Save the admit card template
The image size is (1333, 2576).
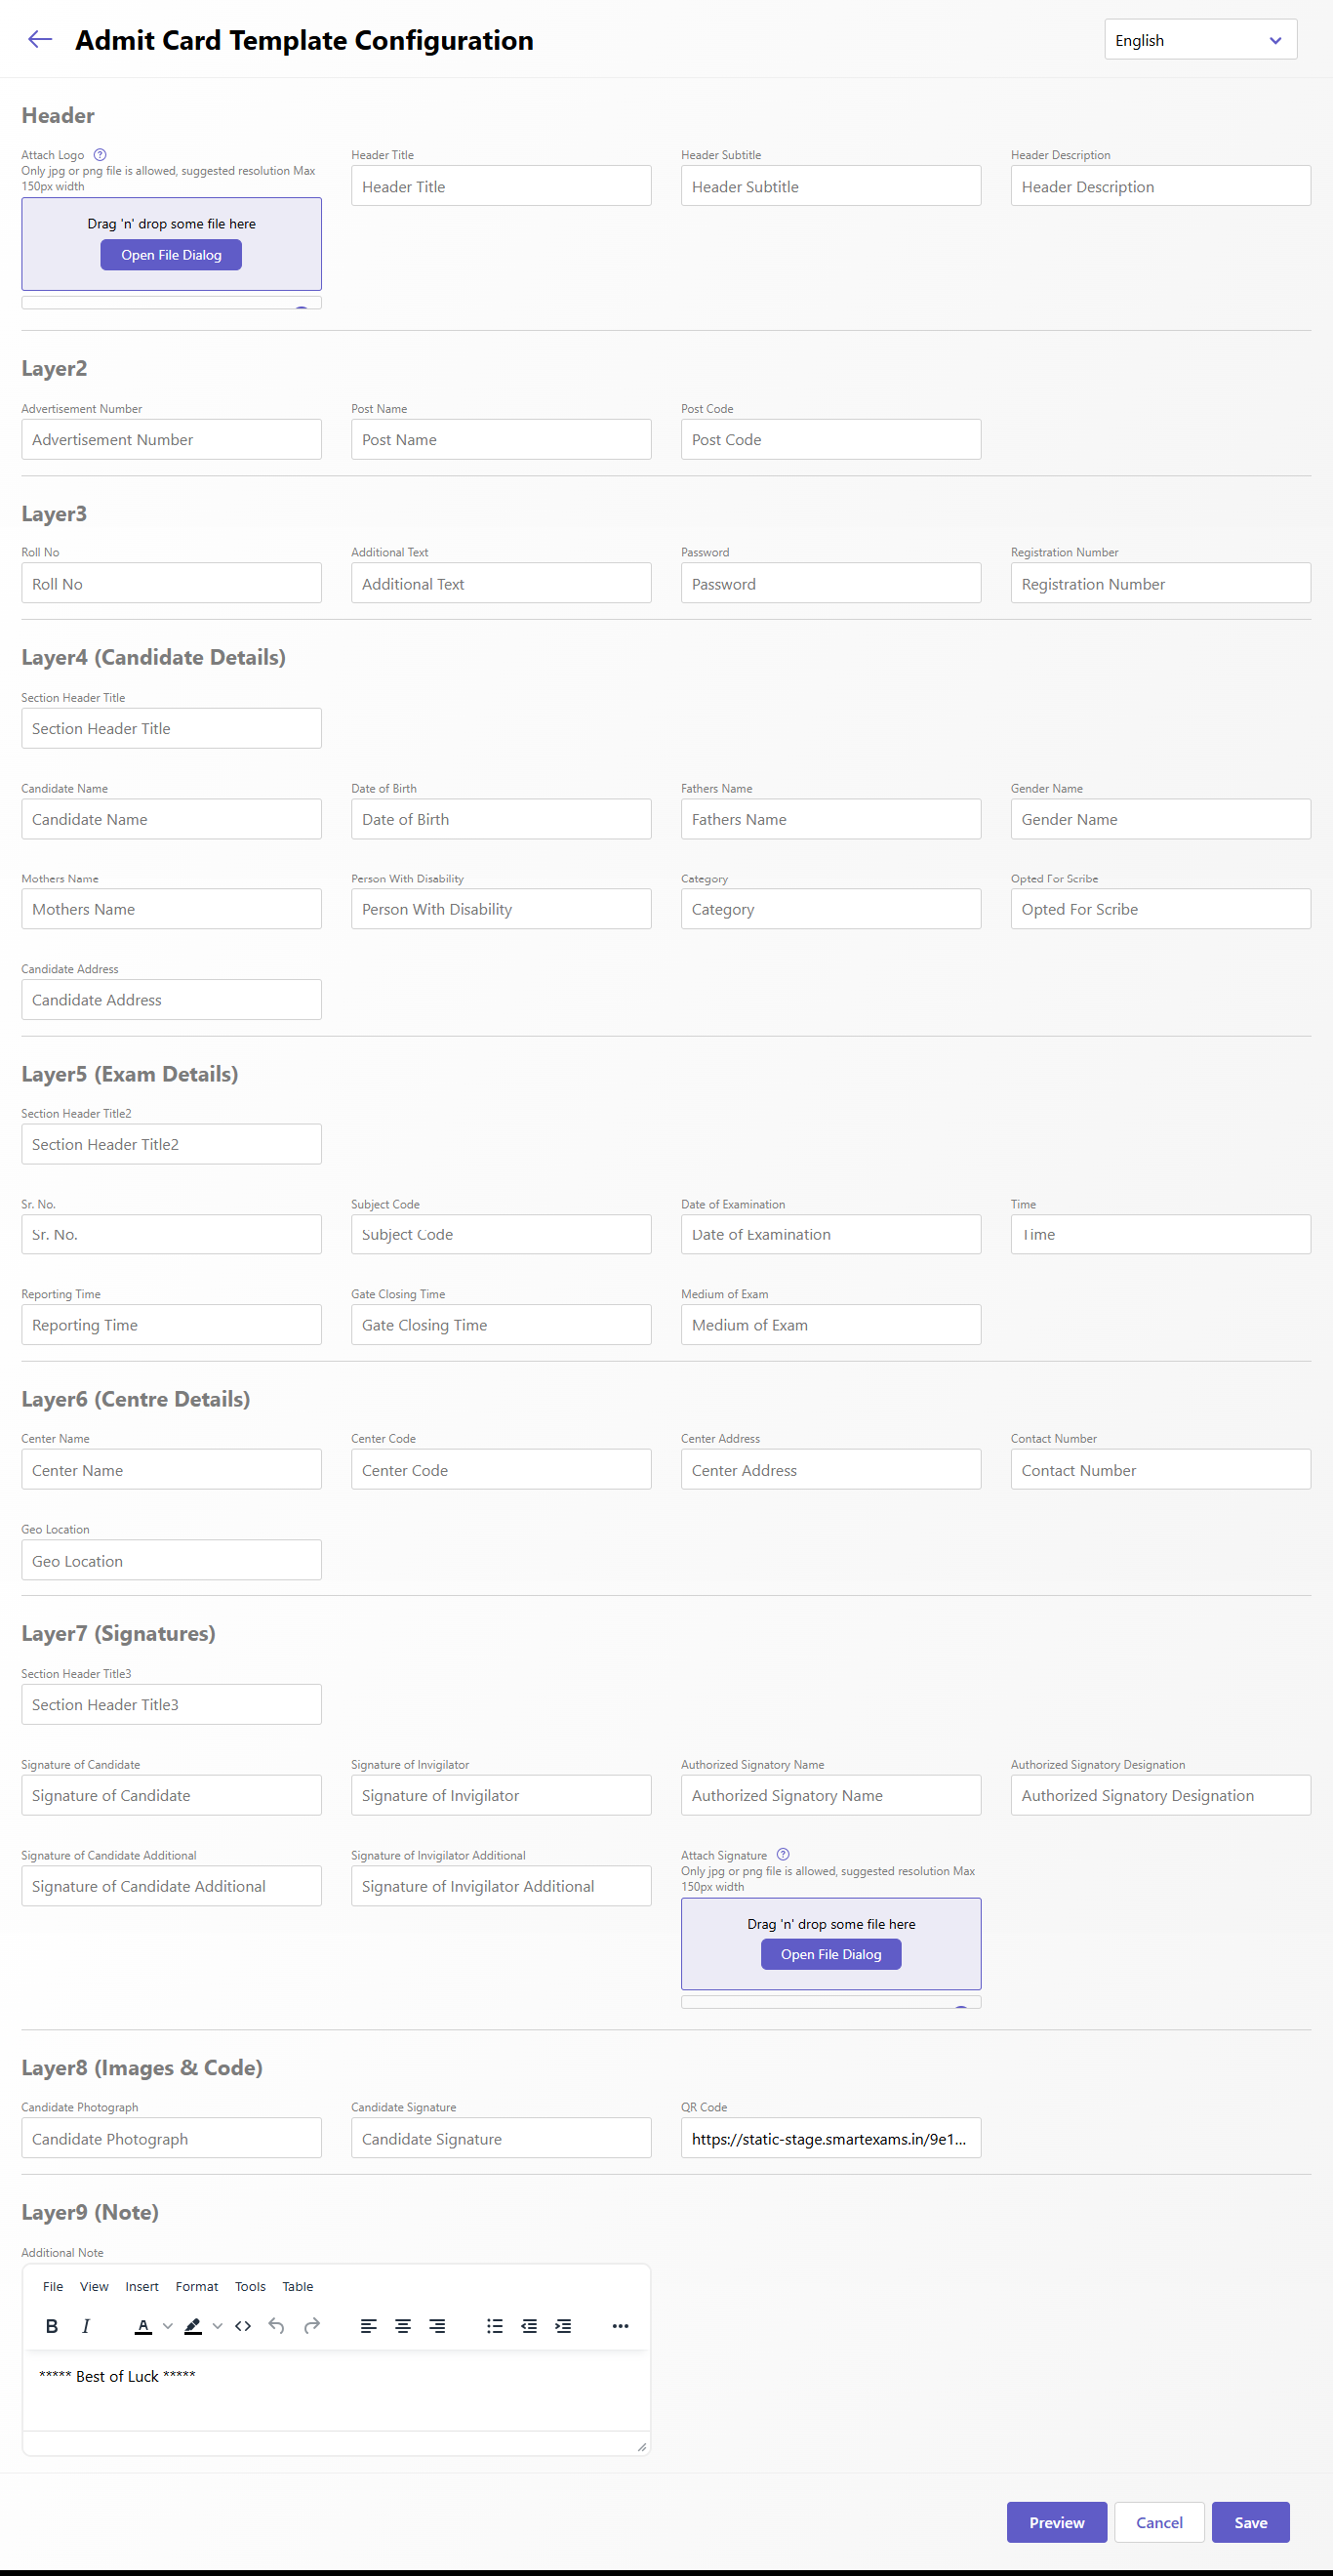[x=1250, y=2522]
